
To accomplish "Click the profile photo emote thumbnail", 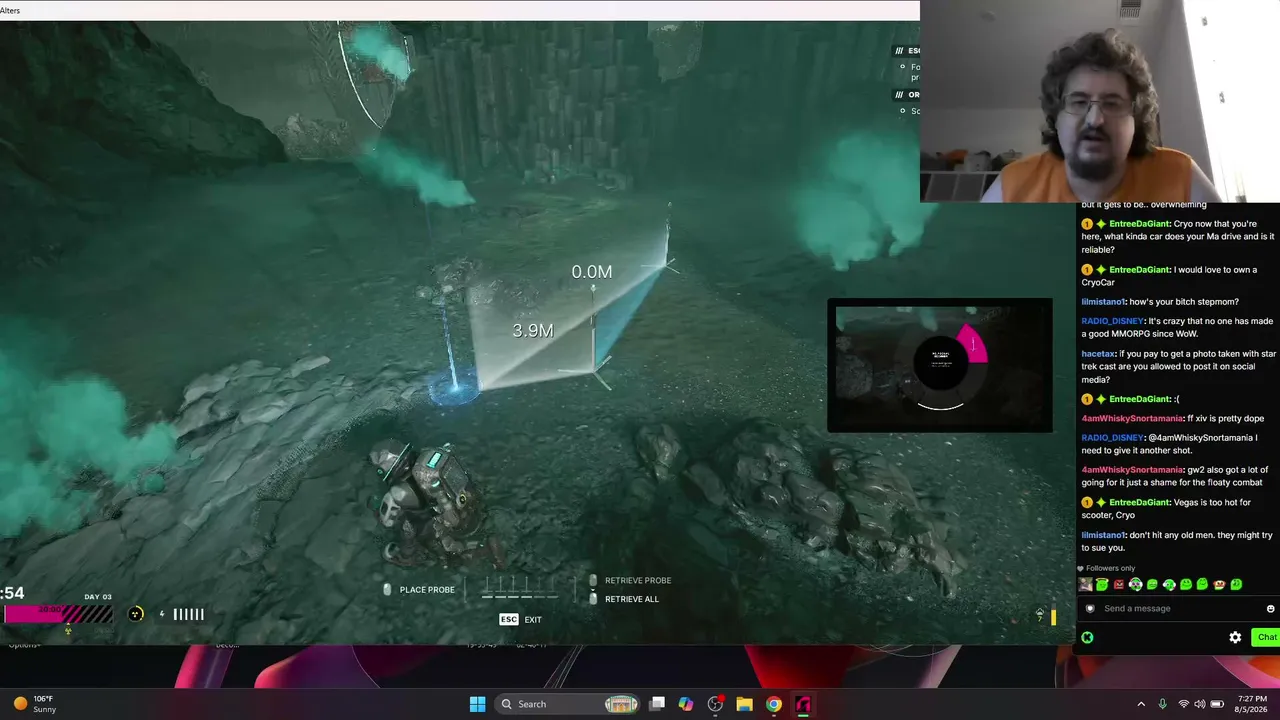I will (1086, 584).
